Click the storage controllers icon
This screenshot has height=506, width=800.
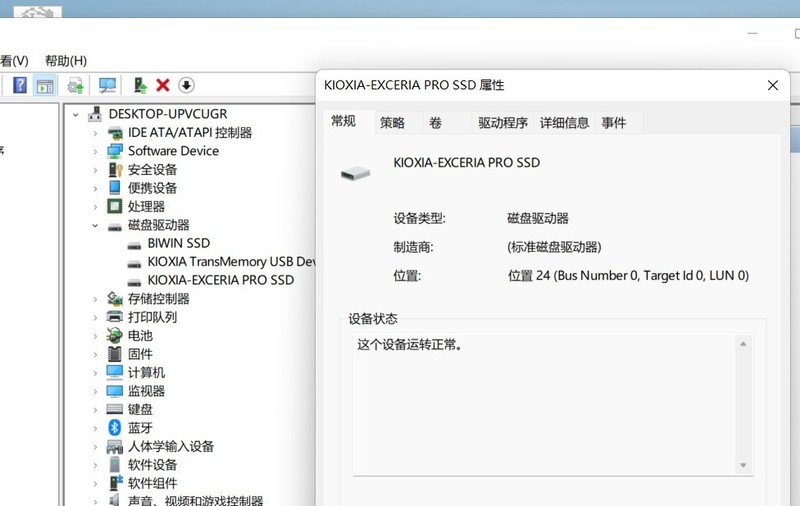point(115,298)
